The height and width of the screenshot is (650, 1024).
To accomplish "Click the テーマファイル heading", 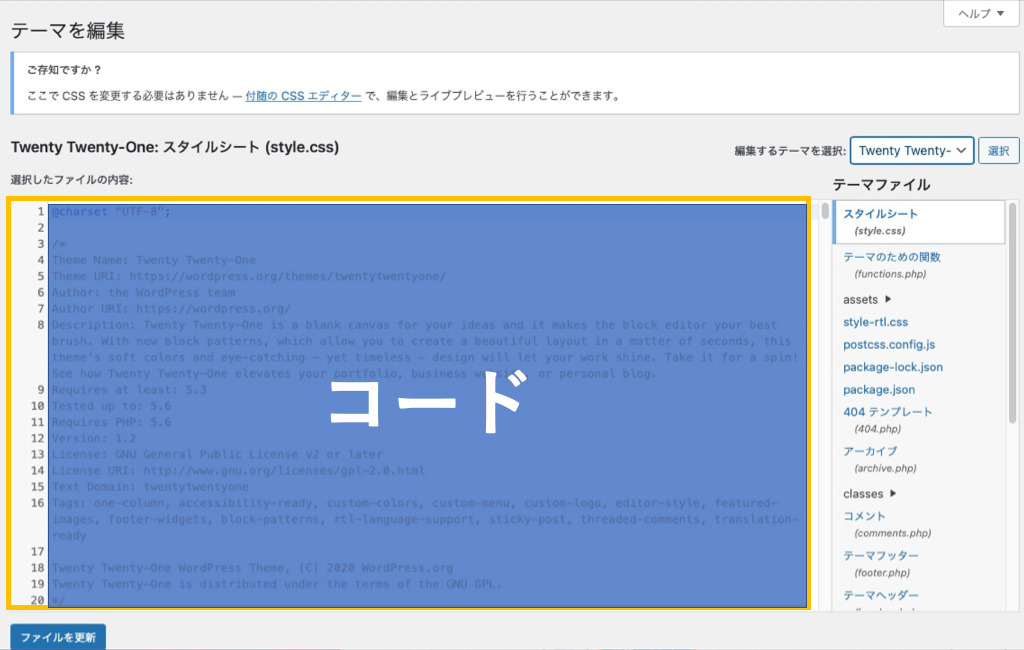I will click(x=881, y=185).
